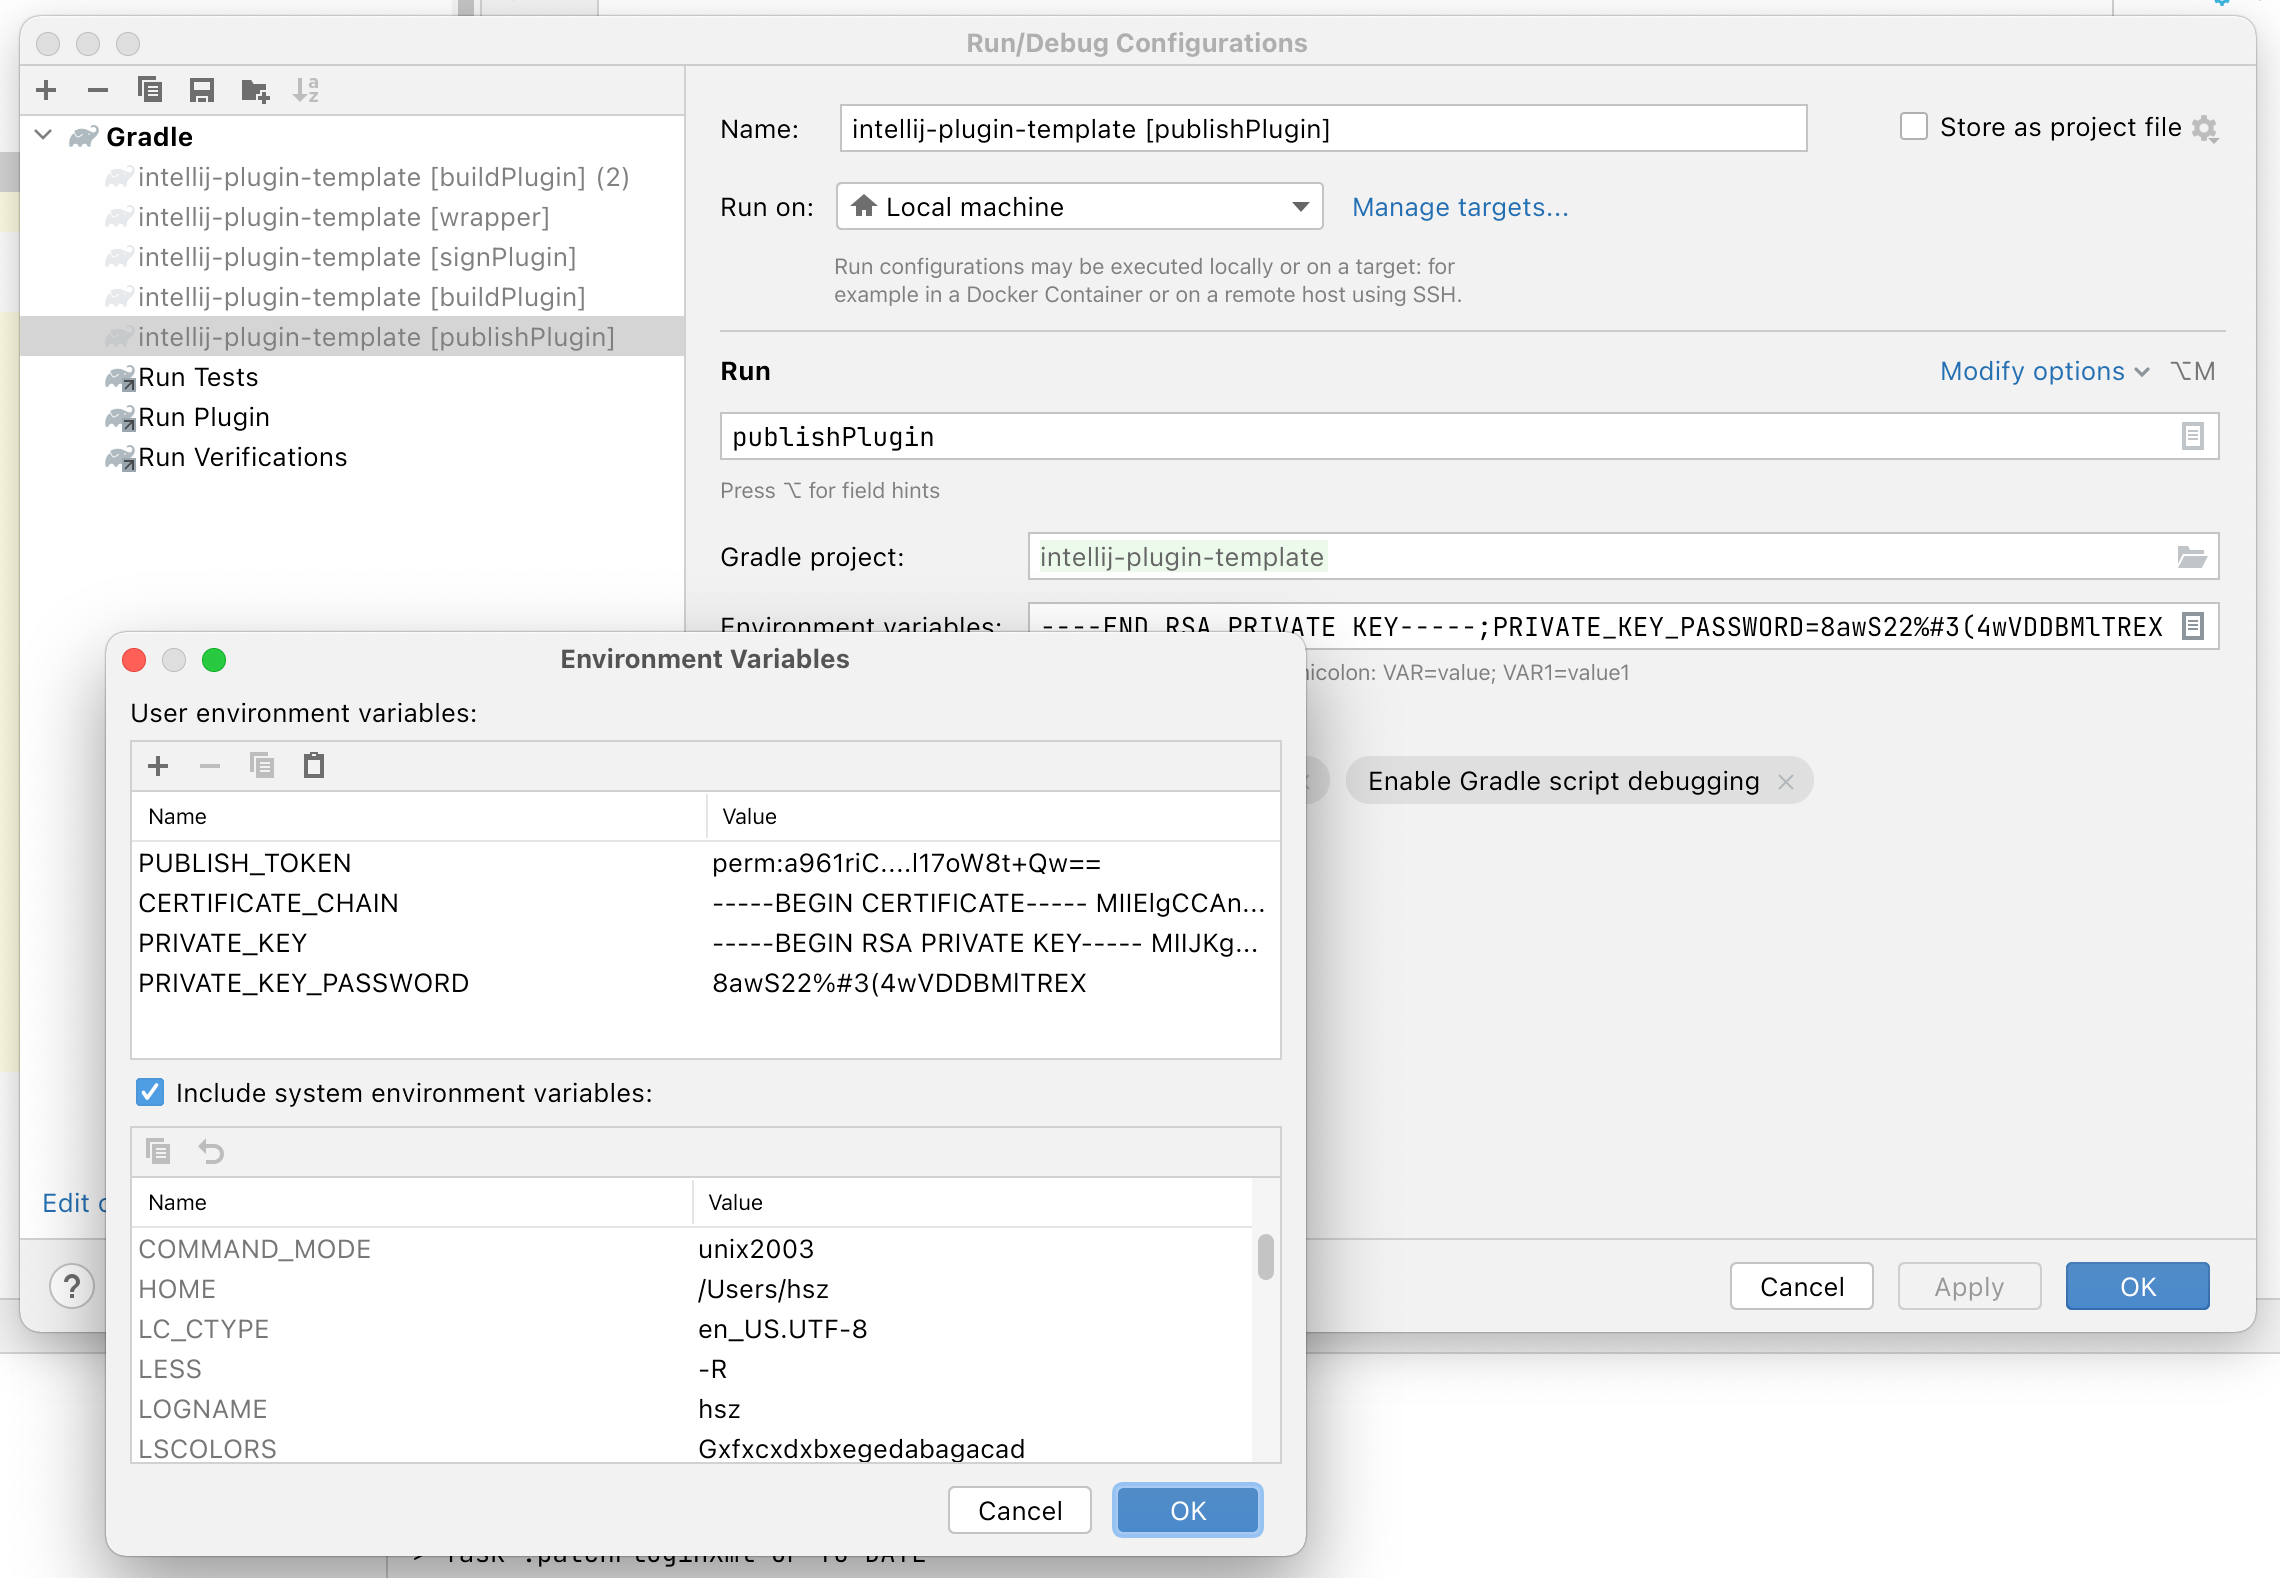This screenshot has width=2280, height=1578.
Task: Open help with question mark button
Action: tap(72, 1286)
